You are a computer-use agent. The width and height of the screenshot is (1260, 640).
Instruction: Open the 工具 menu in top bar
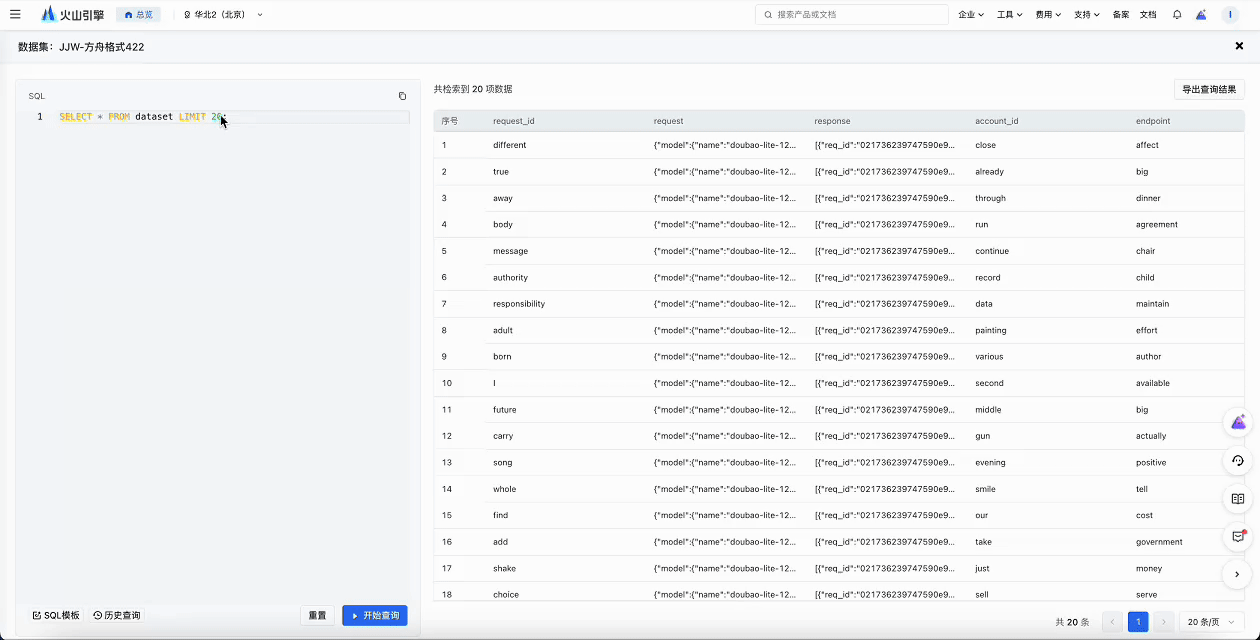pyautogui.click(x=1009, y=15)
